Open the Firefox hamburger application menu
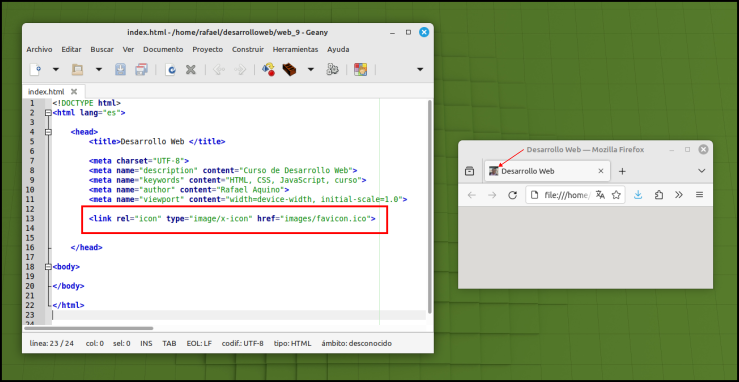Viewport: 739px width, 382px height. [699, 195]
